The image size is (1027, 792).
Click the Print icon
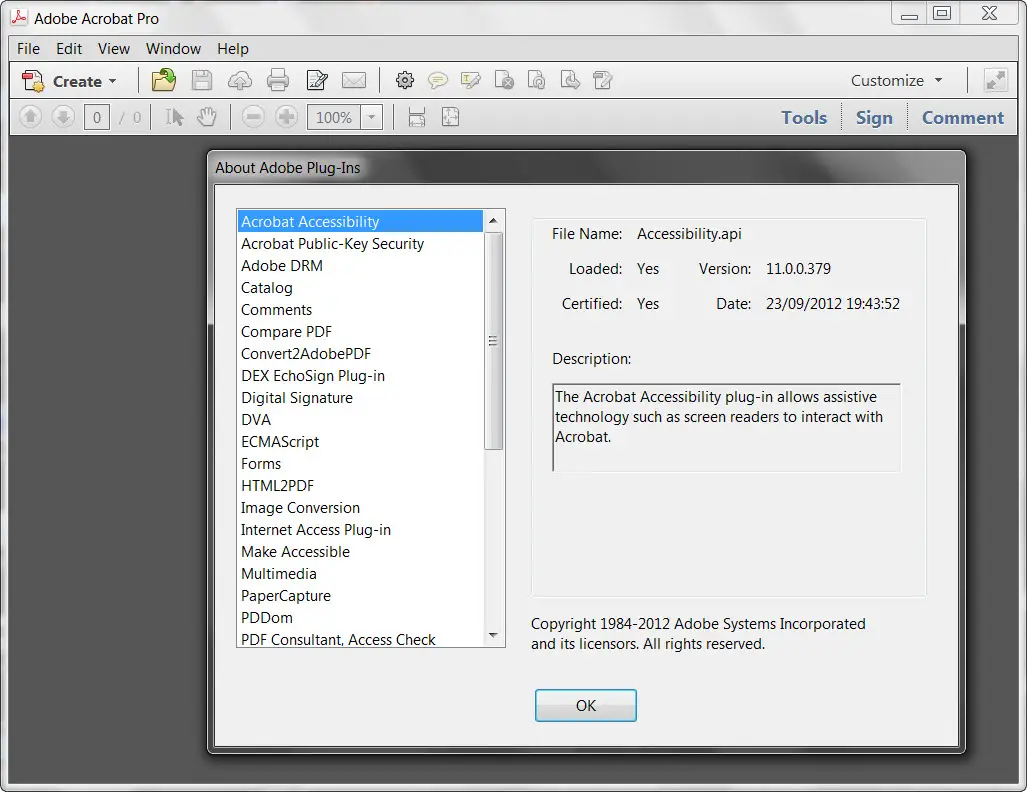click(x=278, y=80)
